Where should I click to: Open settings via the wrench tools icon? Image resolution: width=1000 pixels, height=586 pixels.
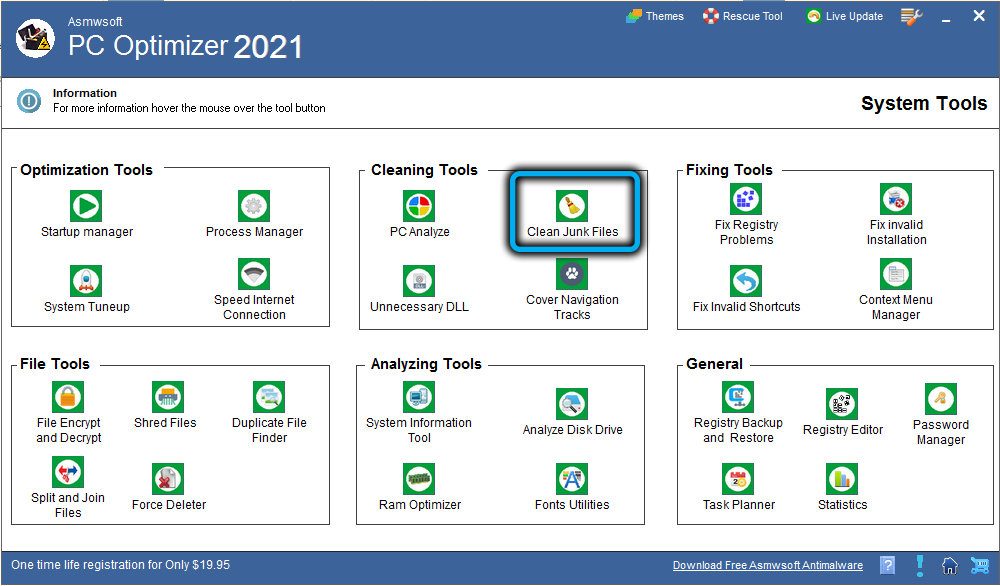(911, 16)
